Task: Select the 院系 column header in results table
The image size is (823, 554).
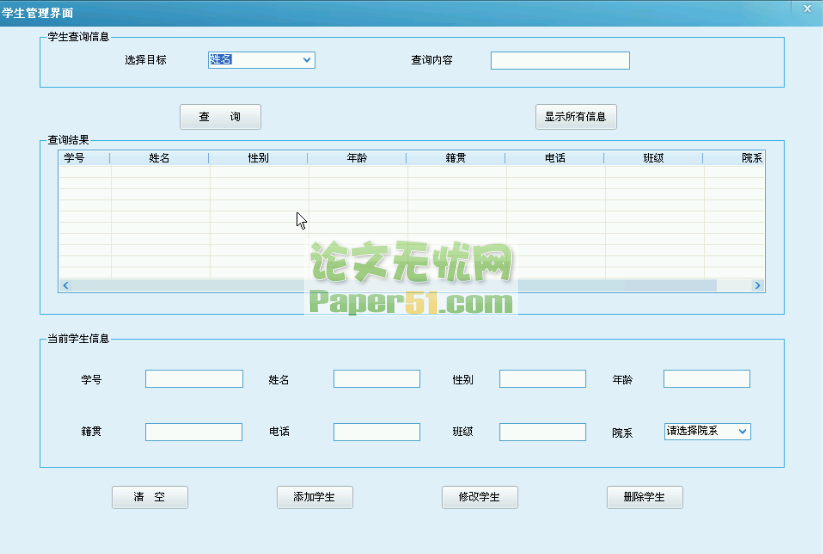Action: click(x=734, y=158)
